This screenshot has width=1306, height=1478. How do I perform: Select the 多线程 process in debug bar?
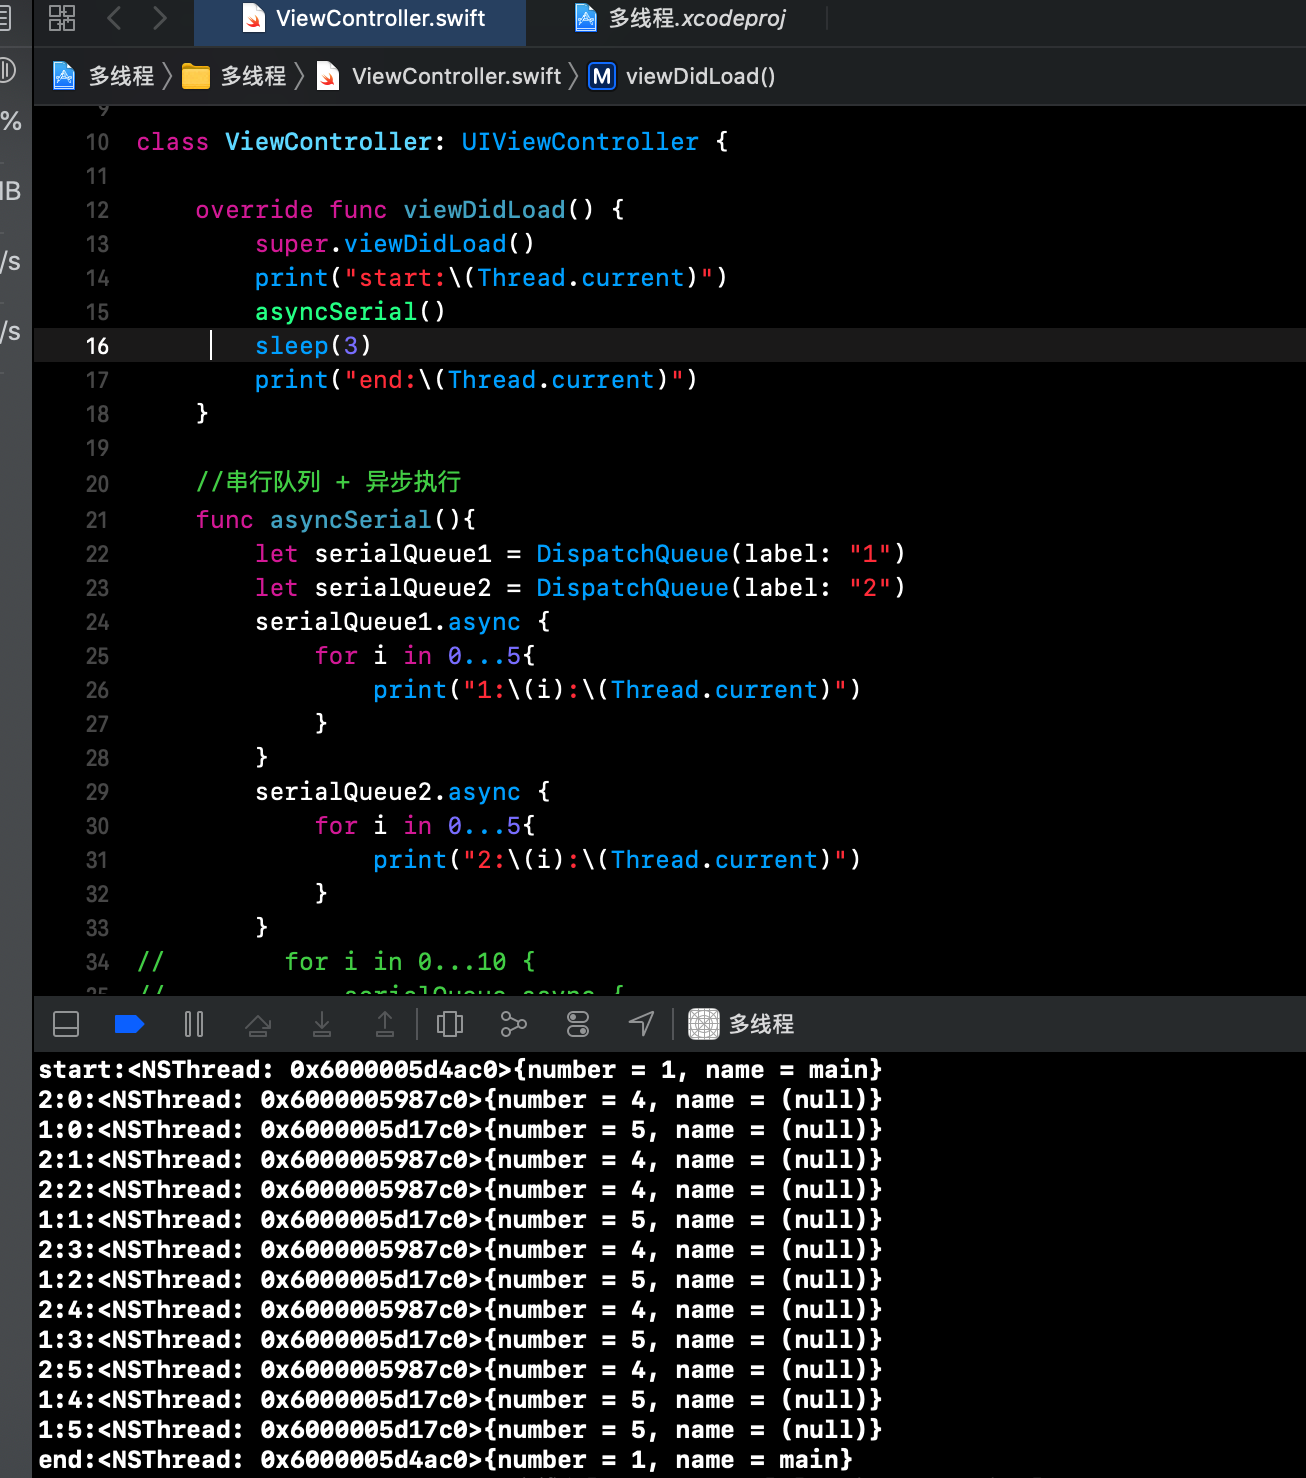[x=741, y=1024]
